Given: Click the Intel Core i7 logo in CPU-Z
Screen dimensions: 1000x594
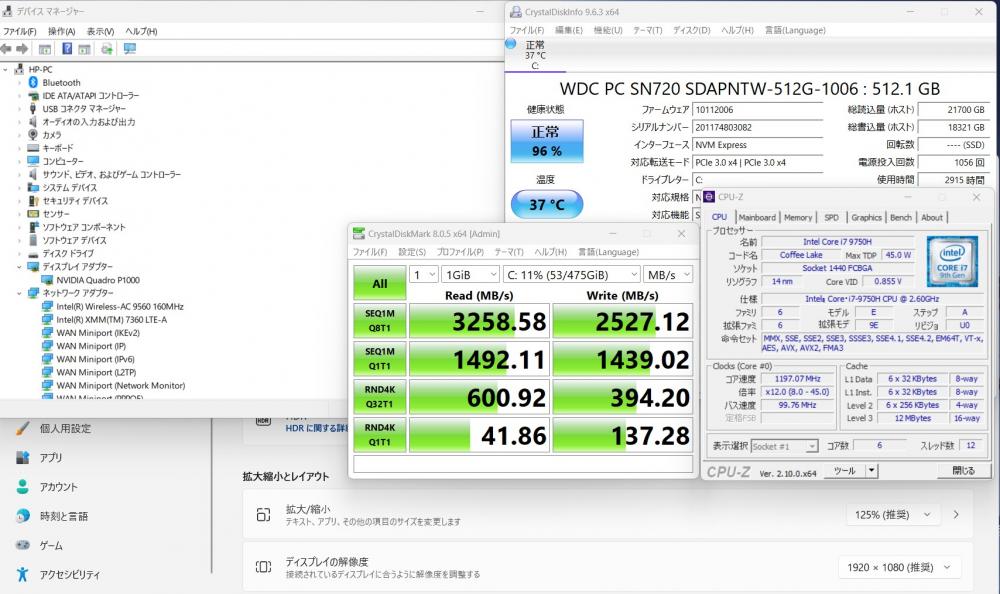Looking at the screenshot, I should click(952, 261).
